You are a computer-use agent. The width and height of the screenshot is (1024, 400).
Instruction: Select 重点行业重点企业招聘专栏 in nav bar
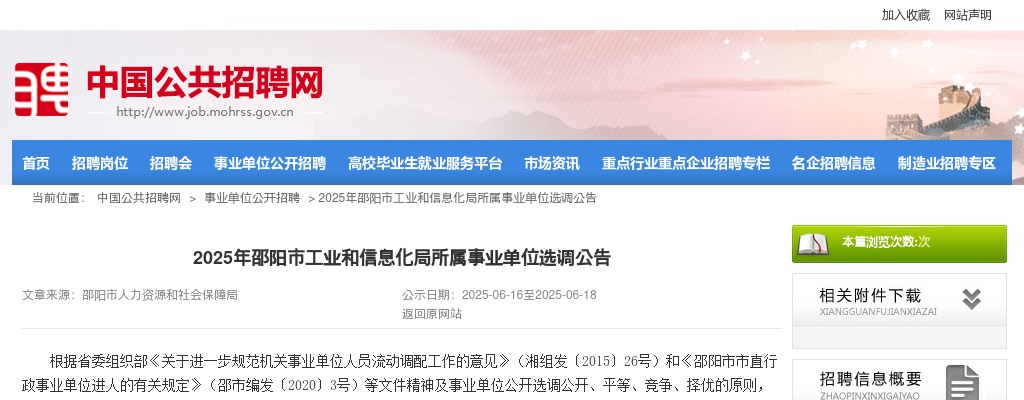point(686,163)
